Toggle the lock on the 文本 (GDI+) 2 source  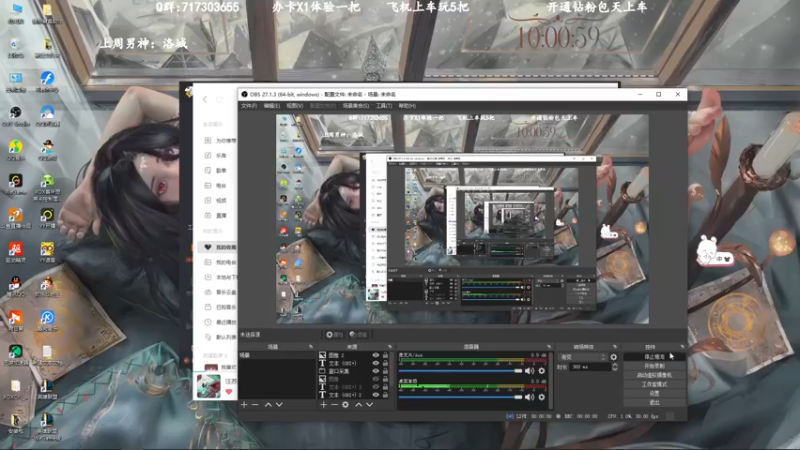click(x=386, y=395)
